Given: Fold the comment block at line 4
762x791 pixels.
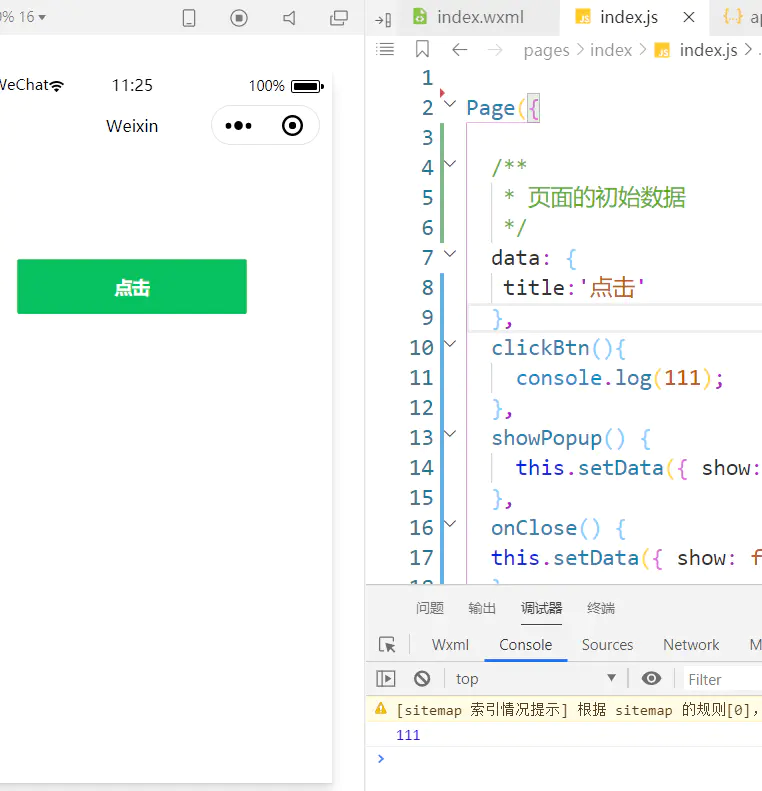Looking at the screenshot, I should tap(450, 163).
